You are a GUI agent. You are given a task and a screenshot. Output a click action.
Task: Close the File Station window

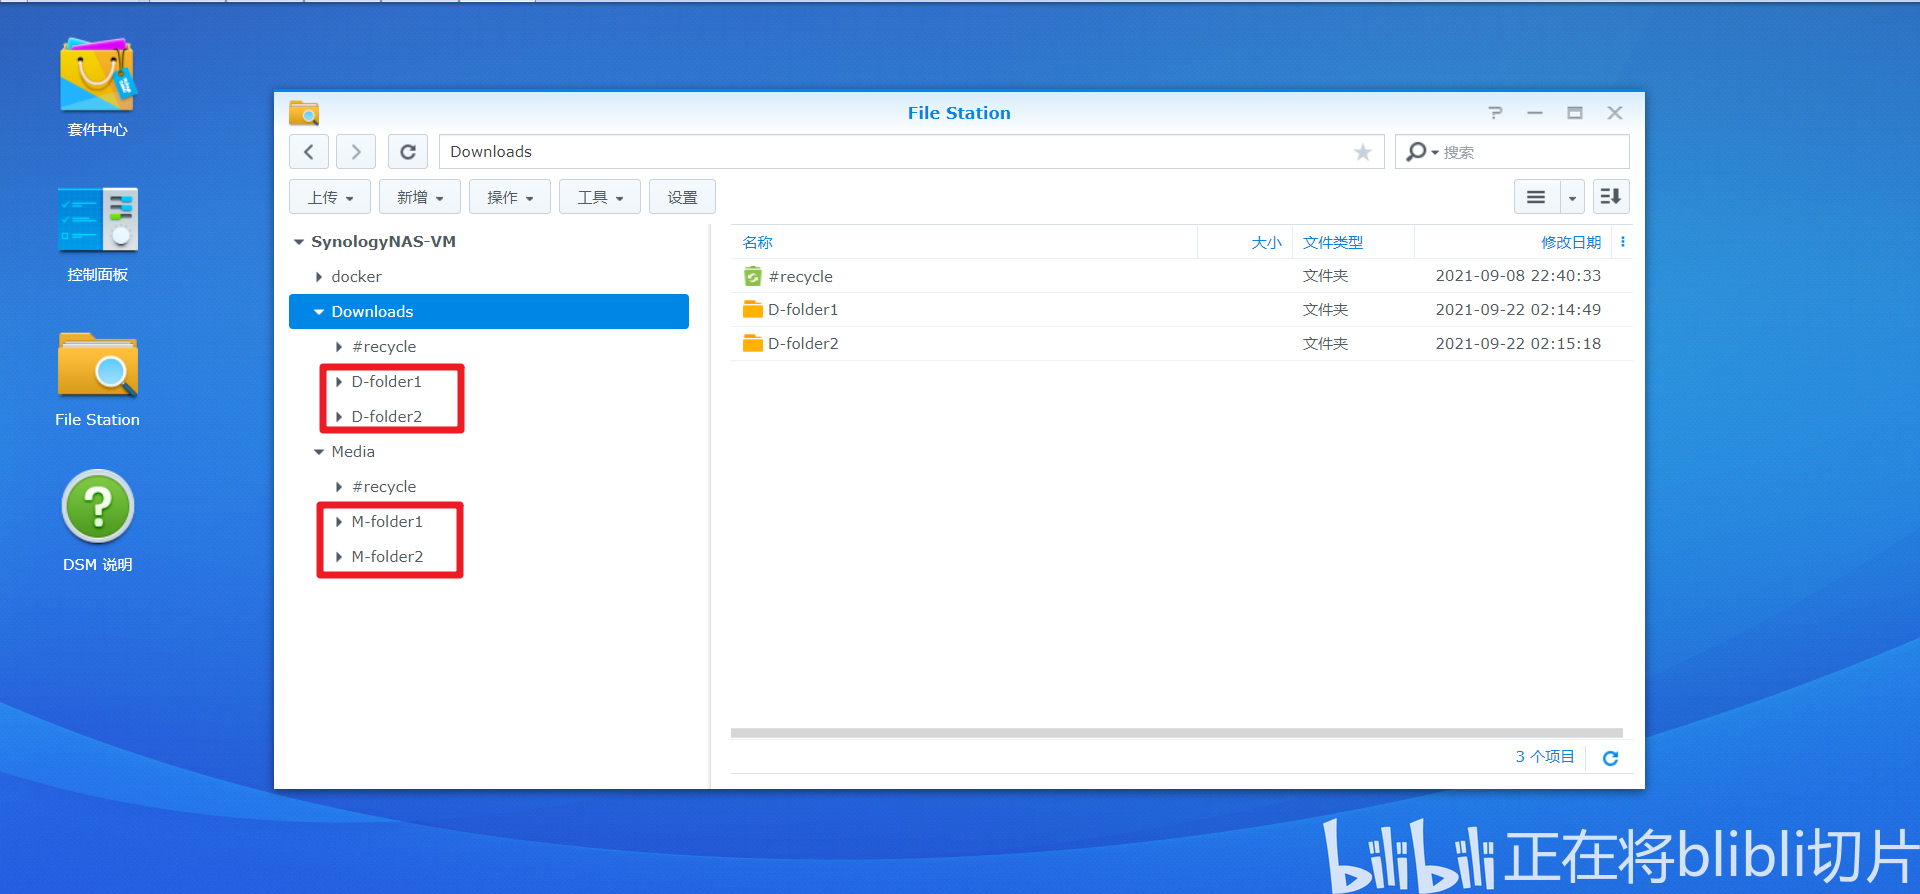[1615, 113]
